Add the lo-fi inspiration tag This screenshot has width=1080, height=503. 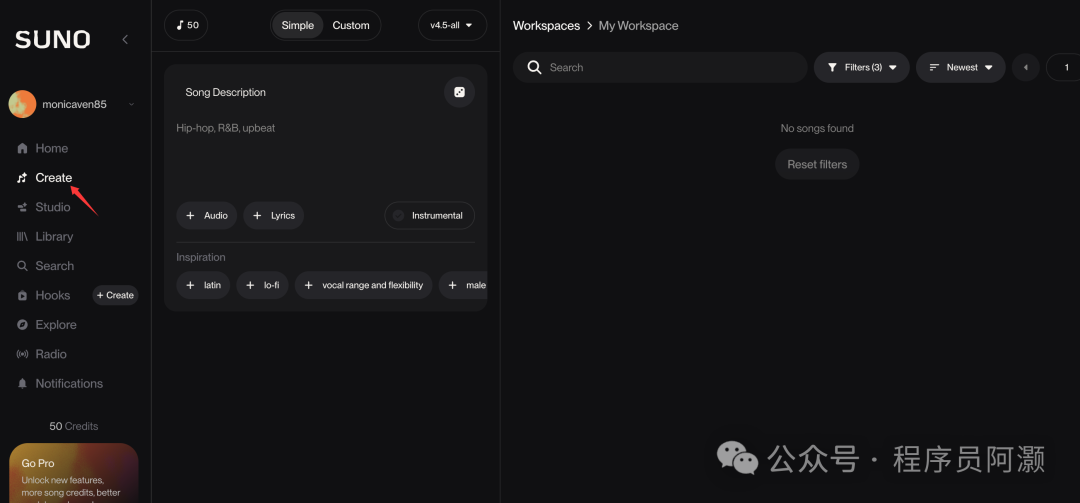262,285
